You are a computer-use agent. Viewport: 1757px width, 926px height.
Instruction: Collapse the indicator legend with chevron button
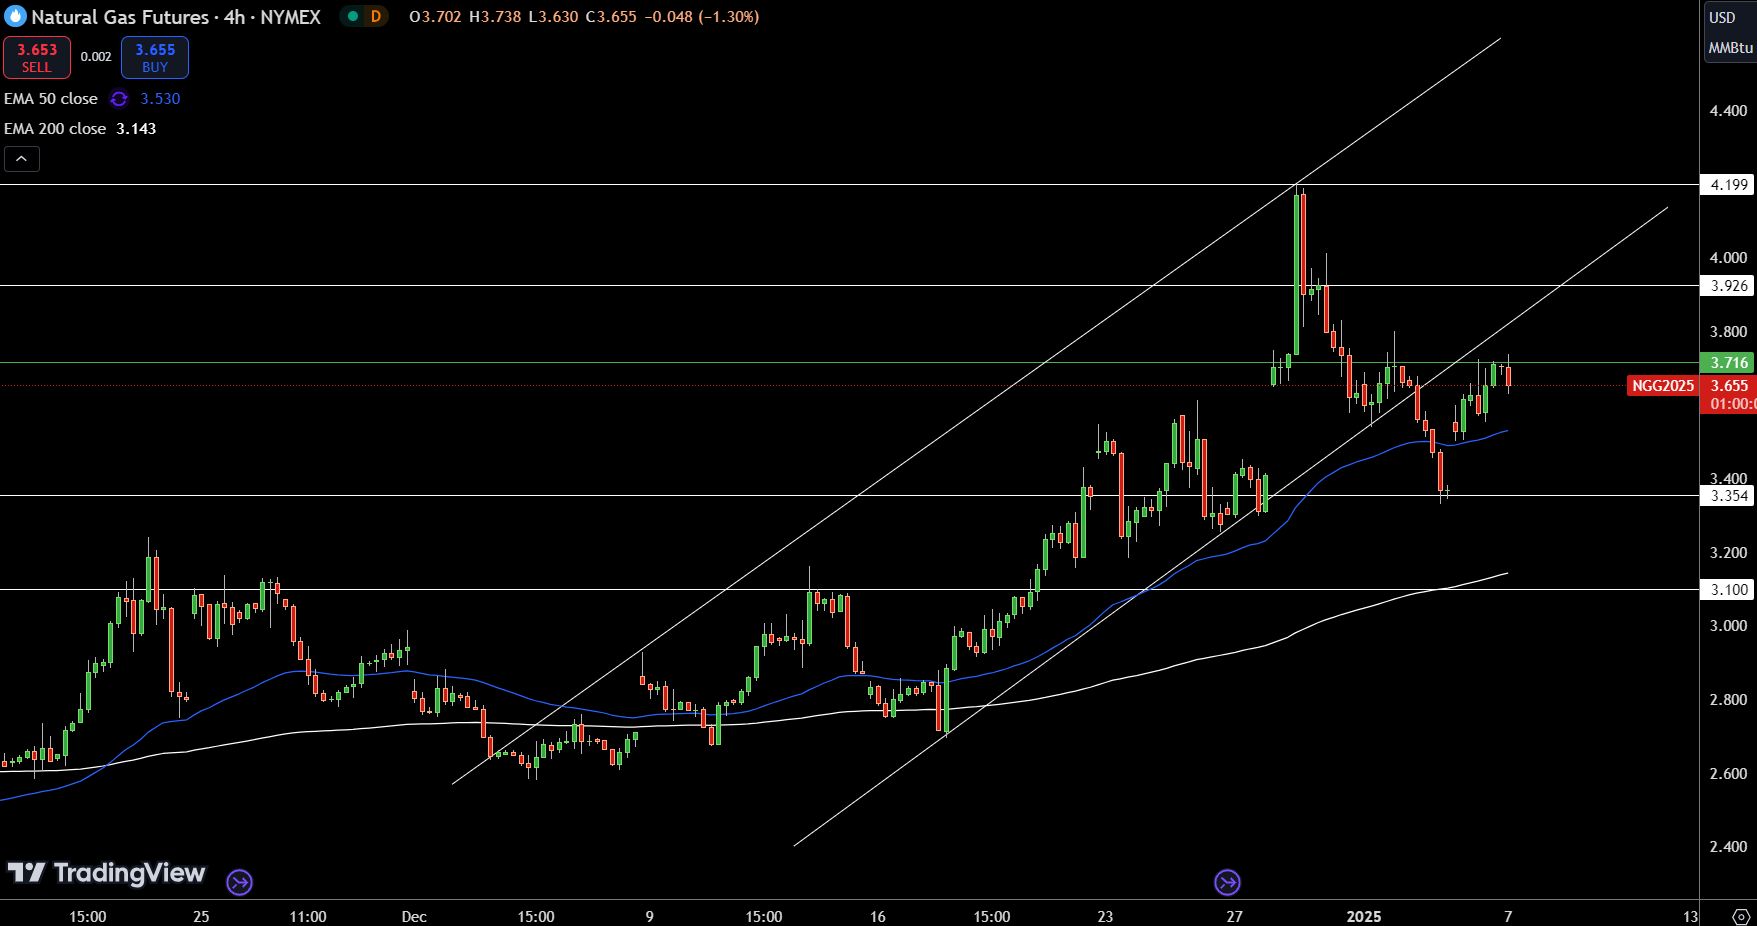click(22, 159)
